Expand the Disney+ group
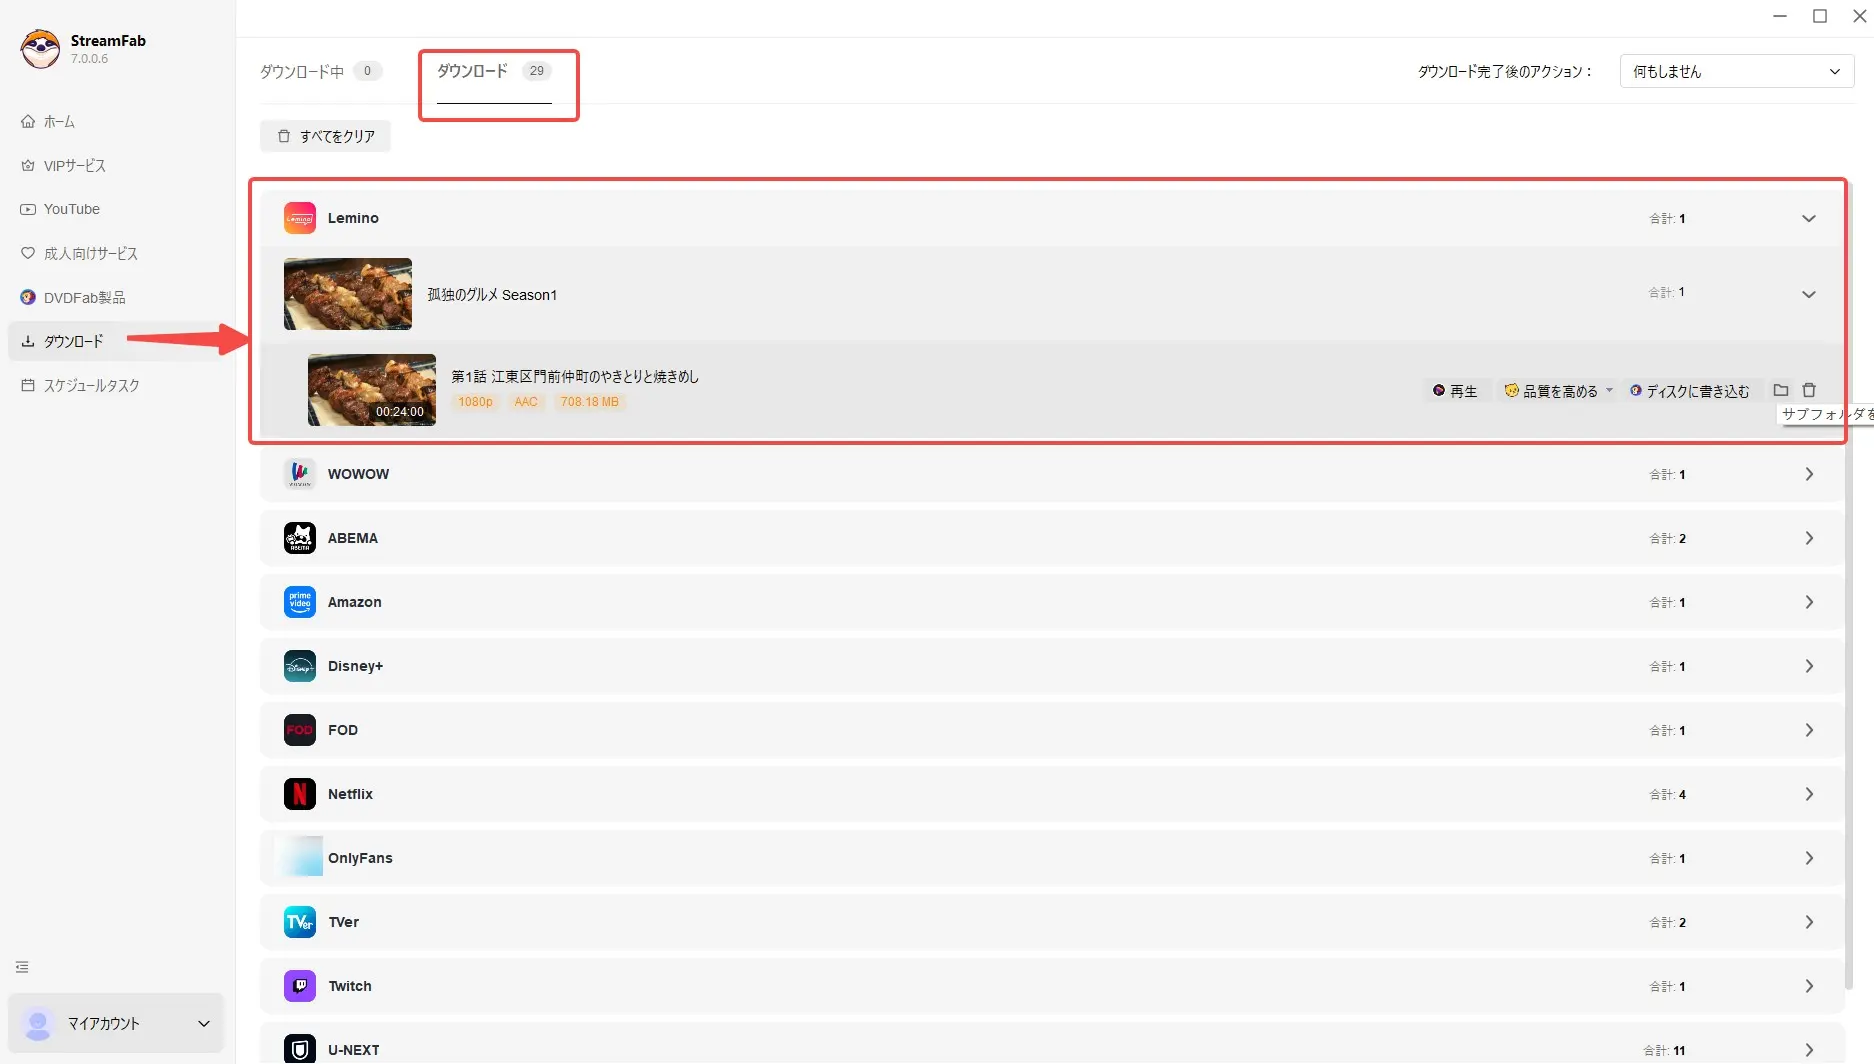1874x1064 pixels. 1808,666
